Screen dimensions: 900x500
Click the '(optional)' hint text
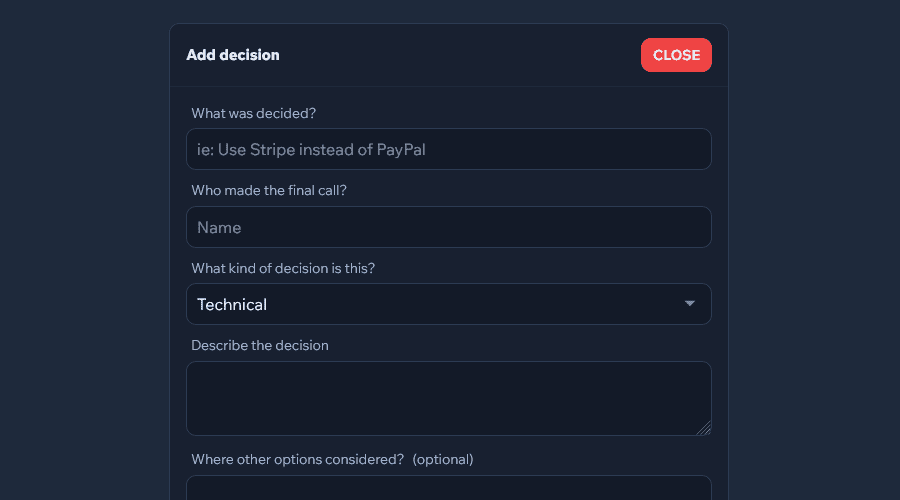coord(443,459)
